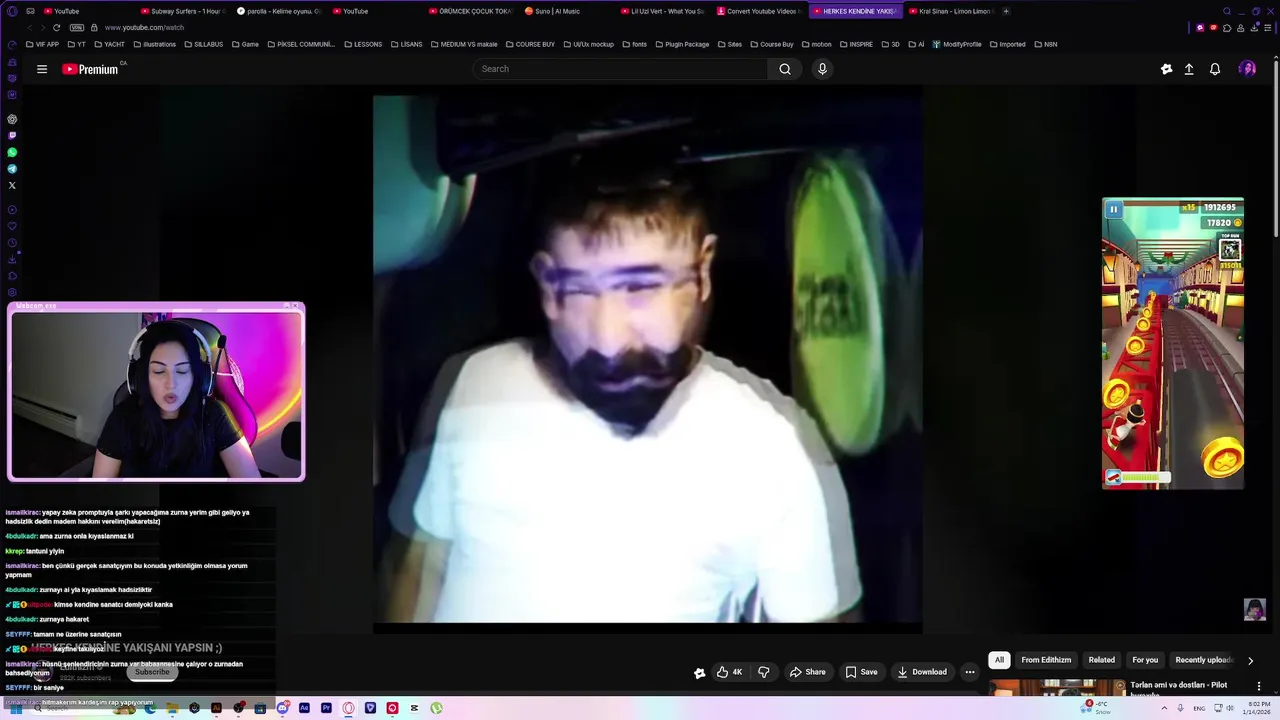Save the video to playlist

click(861, 672)
